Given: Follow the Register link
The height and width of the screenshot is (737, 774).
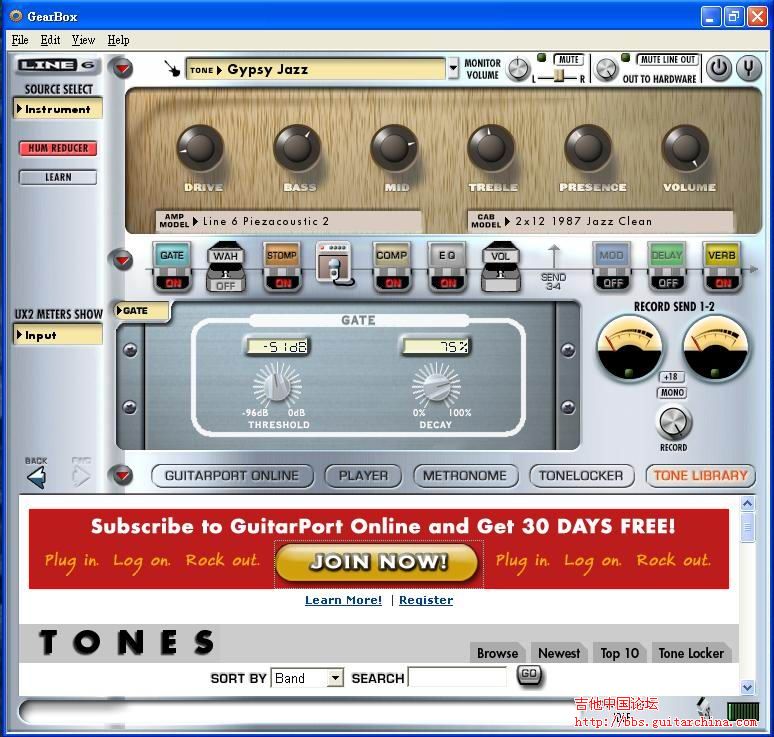Looking at the screenshot, I should [x=426, y=600].
